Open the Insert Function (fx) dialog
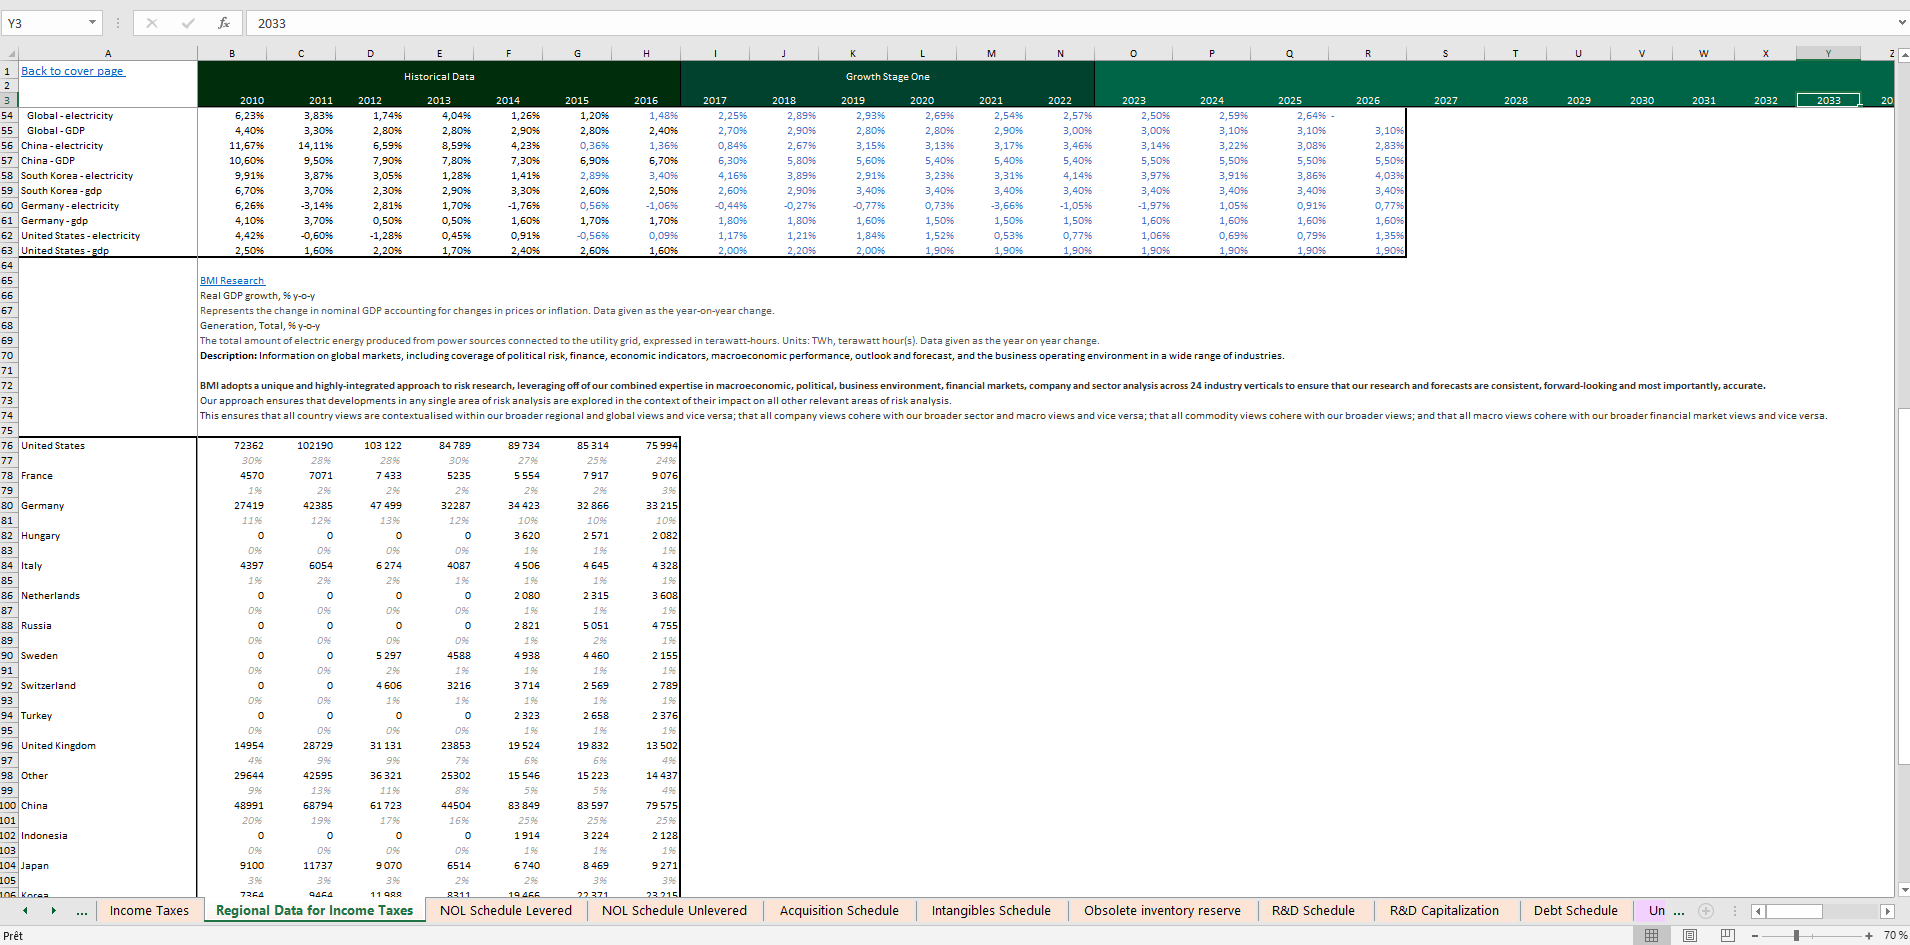The width and height of the screenshot is (1910, 945). coord(224,23)
